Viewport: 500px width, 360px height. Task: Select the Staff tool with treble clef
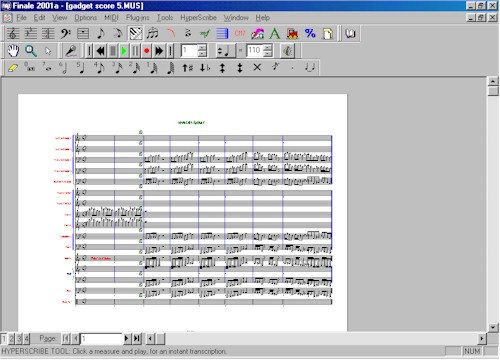(x=13, y=33)
